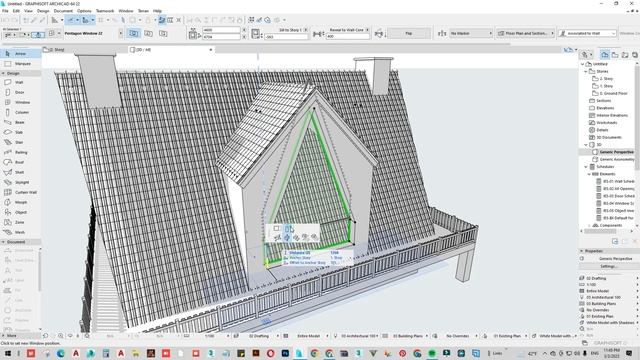Choose the Wall tool in toolbox
640x360 pixels.
pos(20,82)
